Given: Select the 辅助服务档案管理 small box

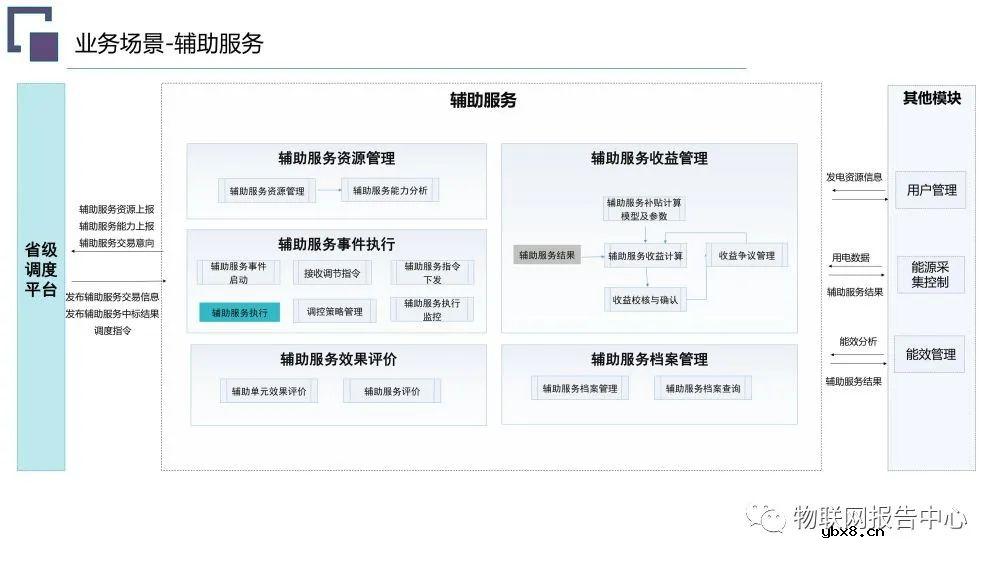Looking at the screenshot, I should [x=580, y=388].
